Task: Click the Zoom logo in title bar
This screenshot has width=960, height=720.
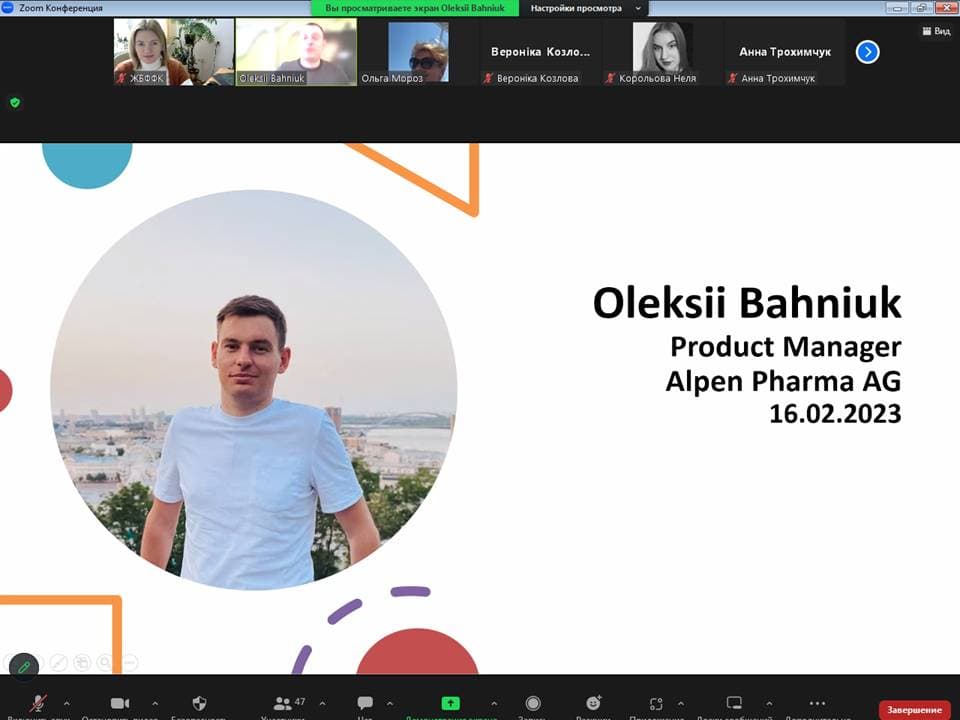Action: tap(7, 7)
